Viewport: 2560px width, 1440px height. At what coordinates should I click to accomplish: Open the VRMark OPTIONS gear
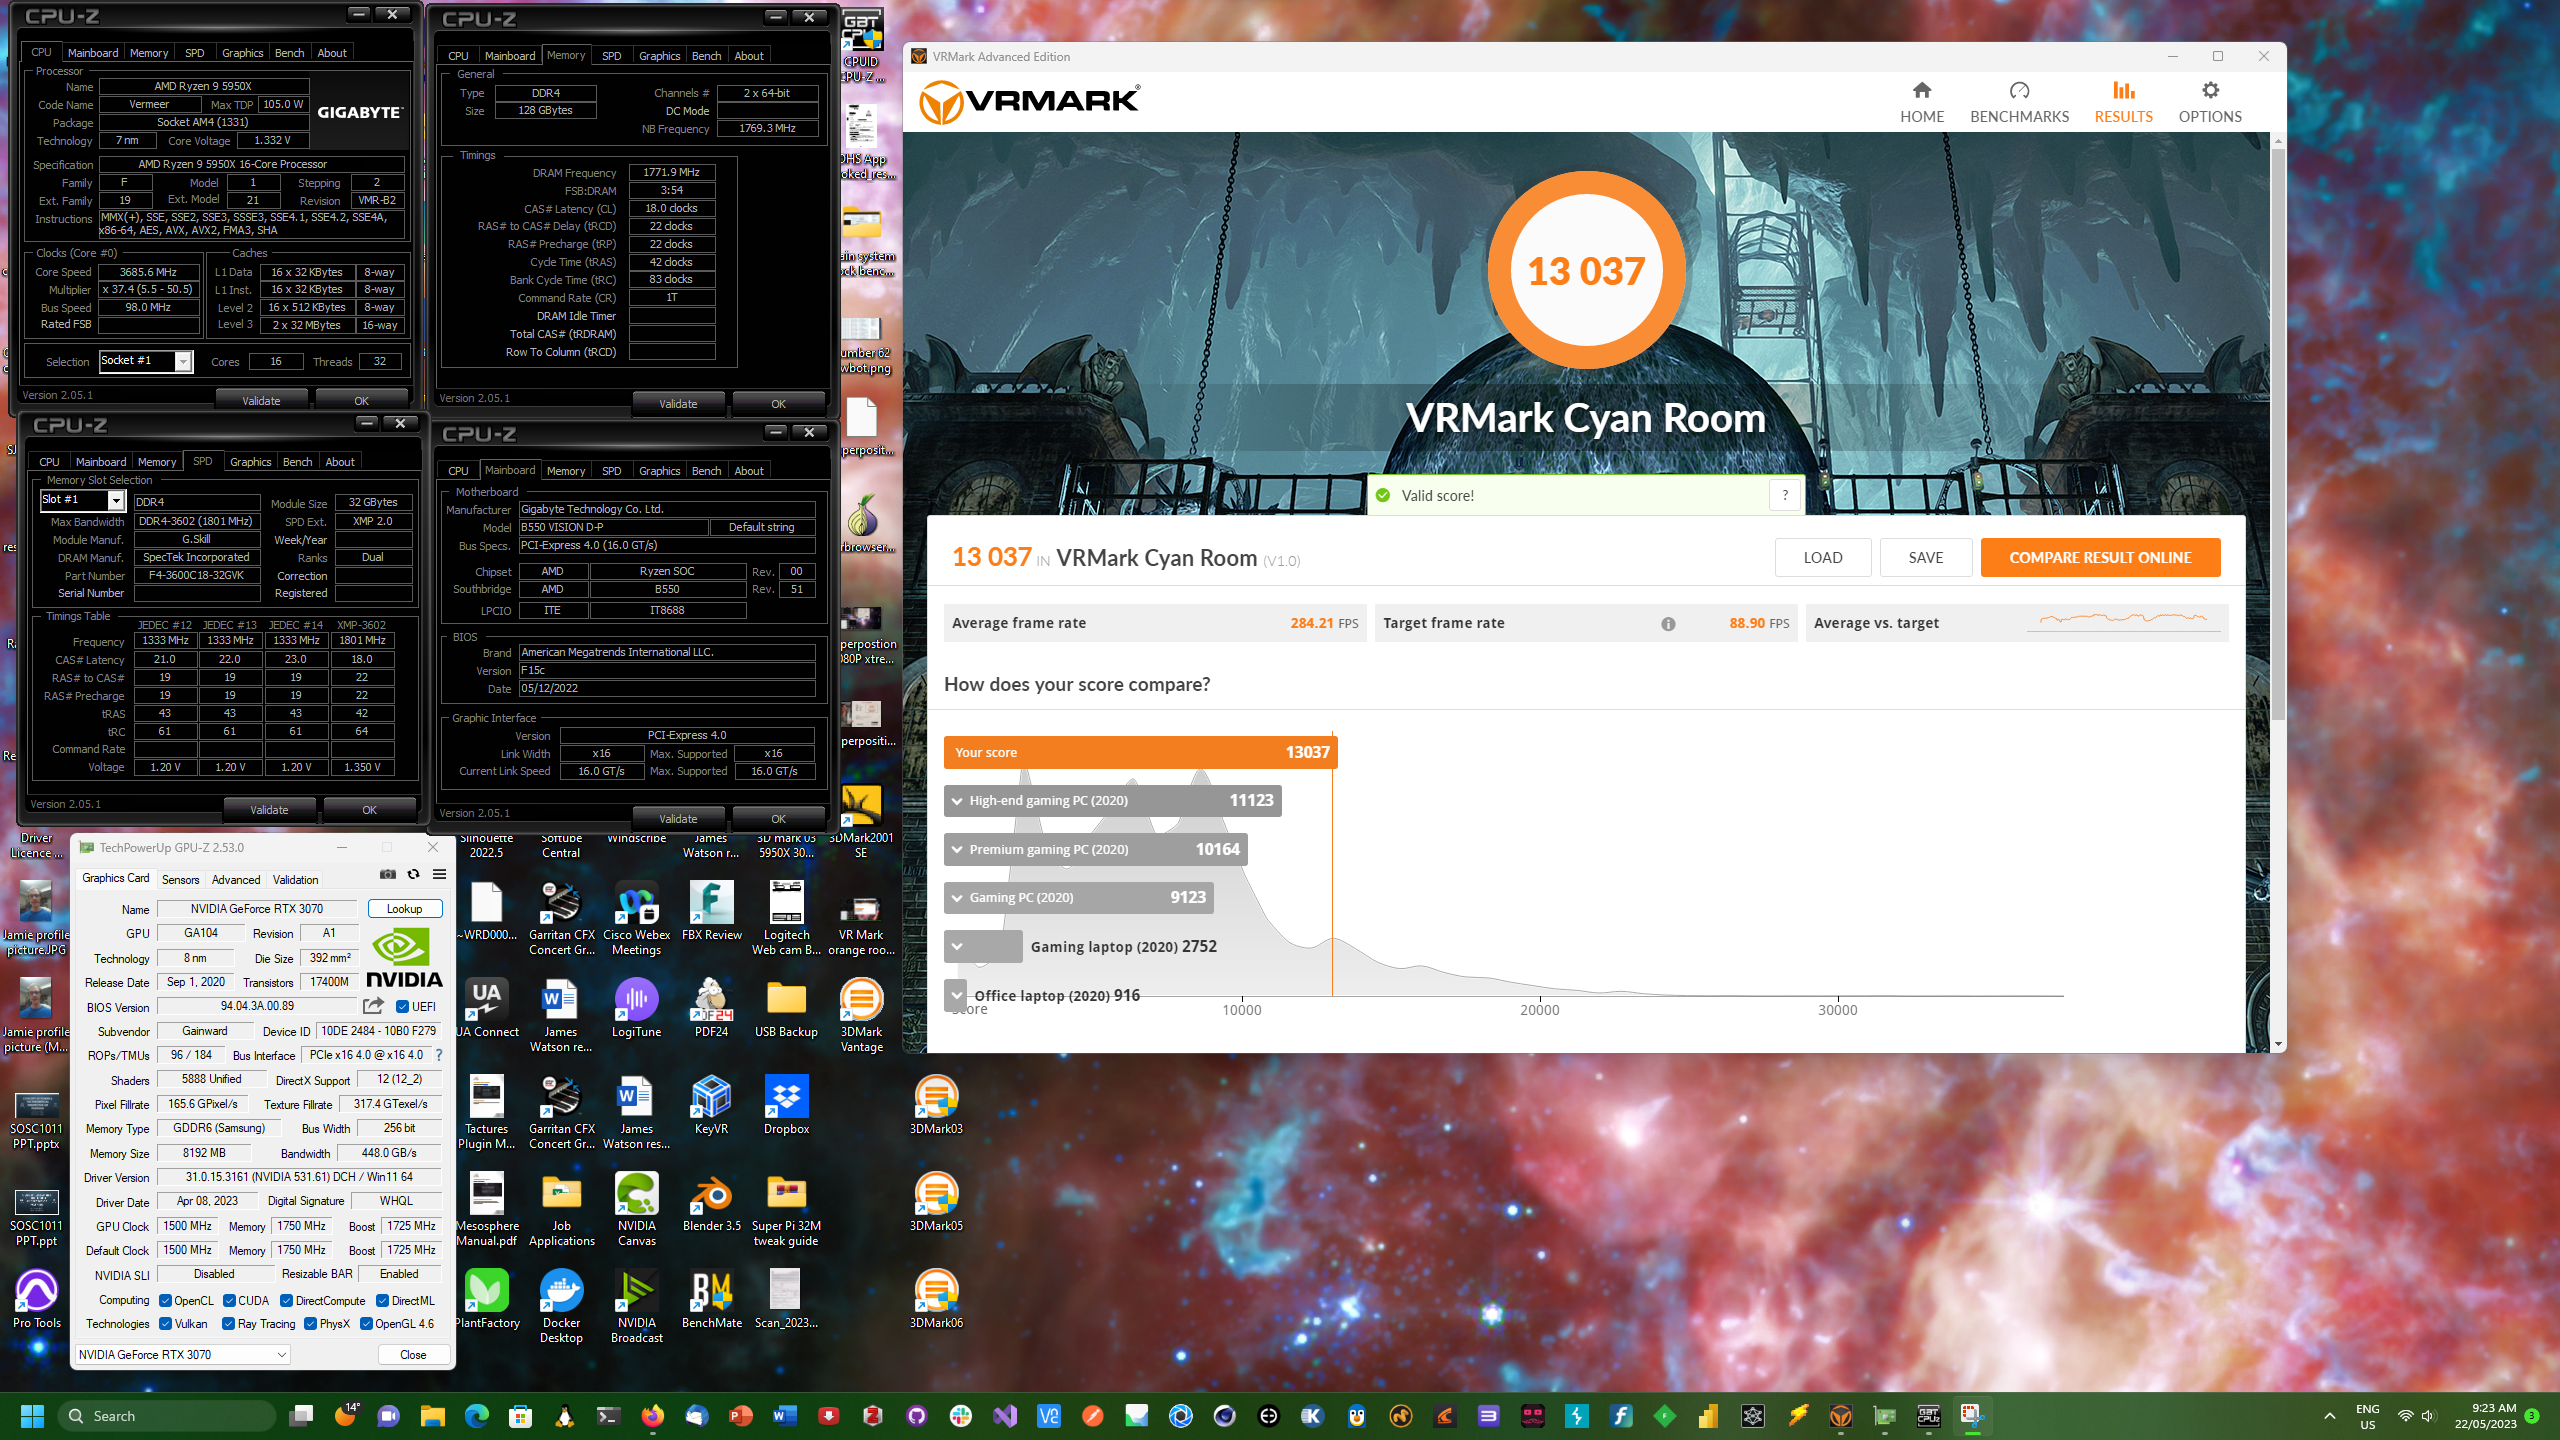[x=2210, y=102]
